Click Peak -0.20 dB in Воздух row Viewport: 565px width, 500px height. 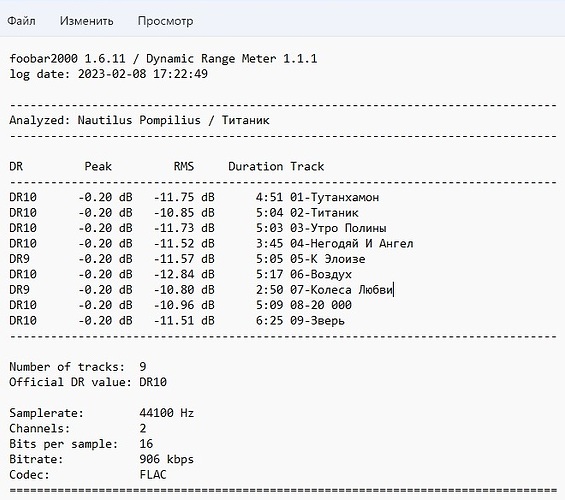pos(105,274)
